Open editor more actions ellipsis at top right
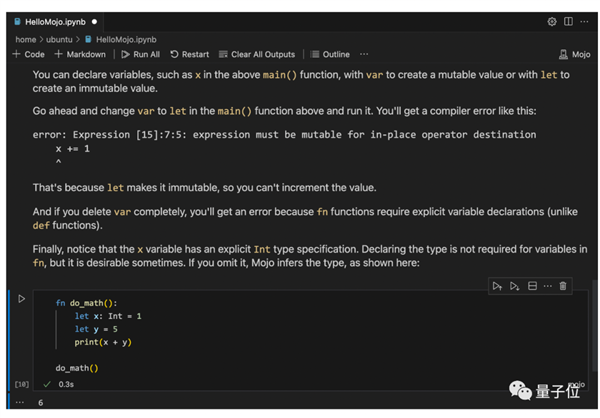600x418 pixels. (584, 21)
